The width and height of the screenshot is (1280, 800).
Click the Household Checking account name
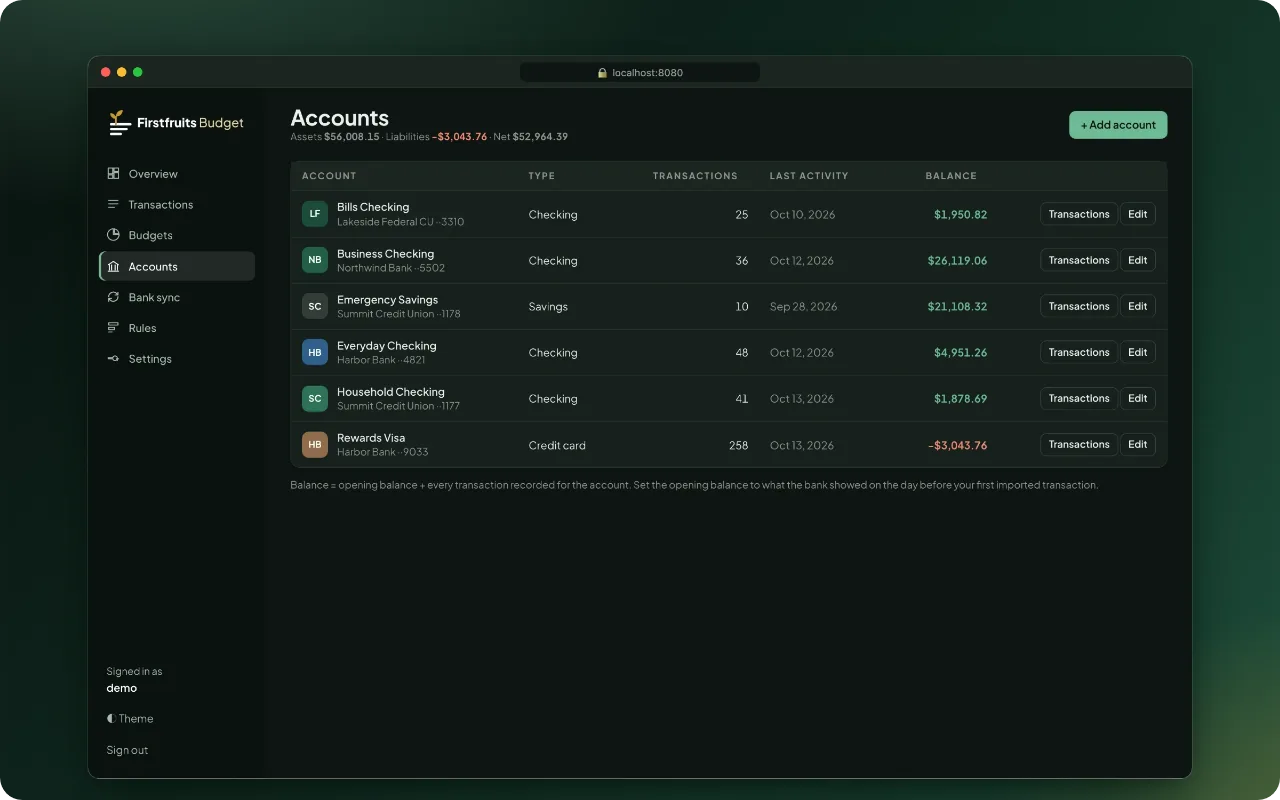(x=390, y=392)
